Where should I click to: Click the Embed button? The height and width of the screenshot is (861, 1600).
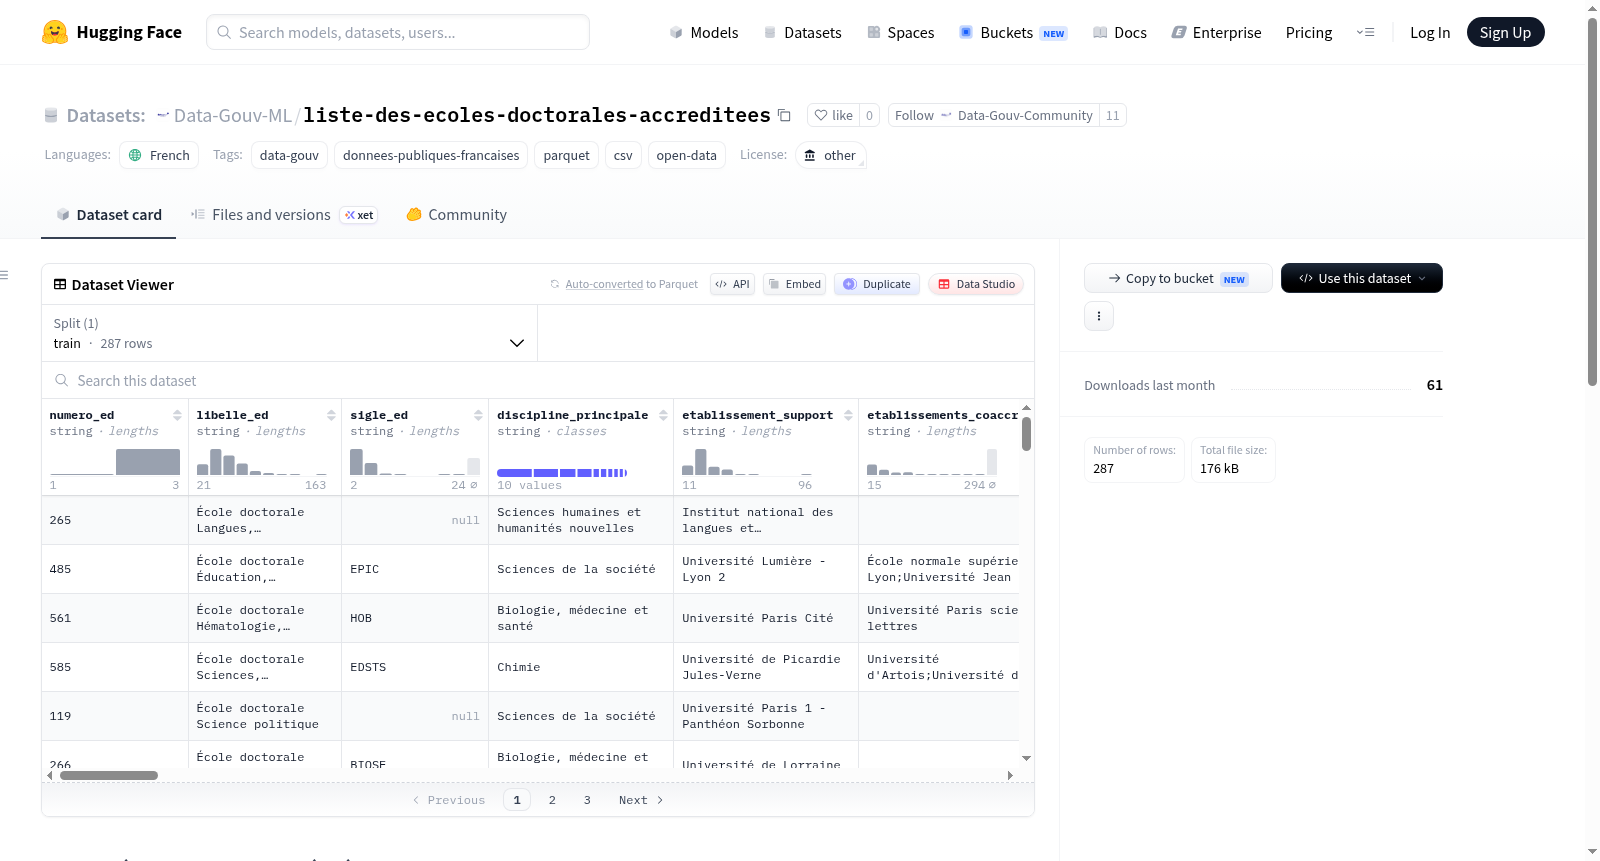pos(794,284)
